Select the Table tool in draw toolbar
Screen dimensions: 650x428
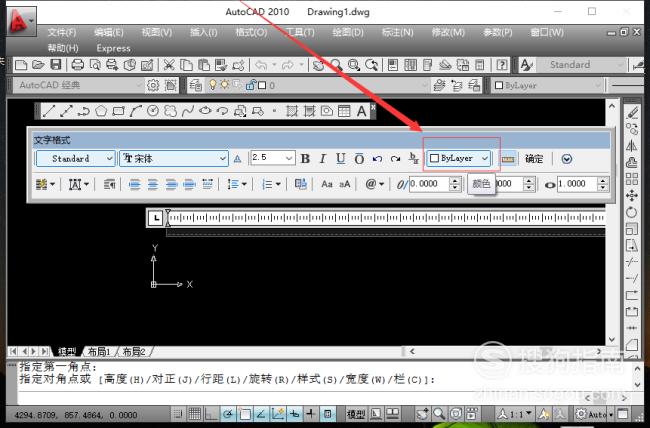(344, 111)
